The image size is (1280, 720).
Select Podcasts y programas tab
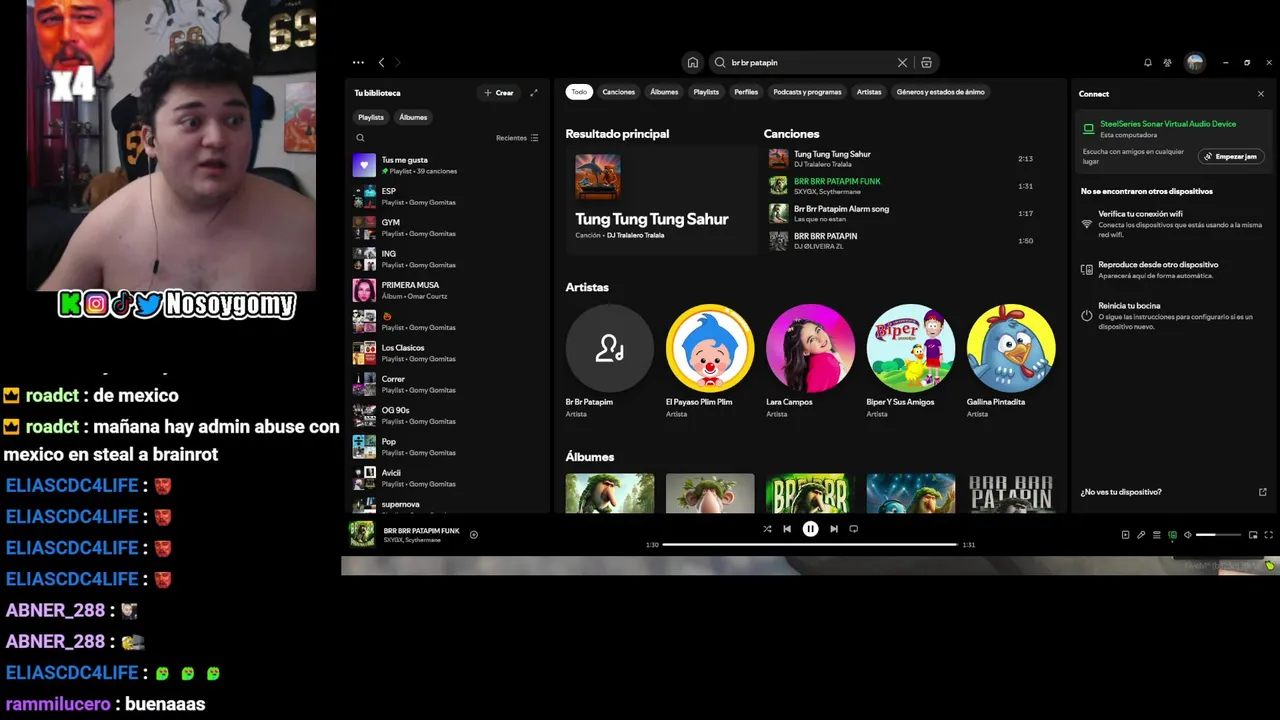click(x=807, y=92)
